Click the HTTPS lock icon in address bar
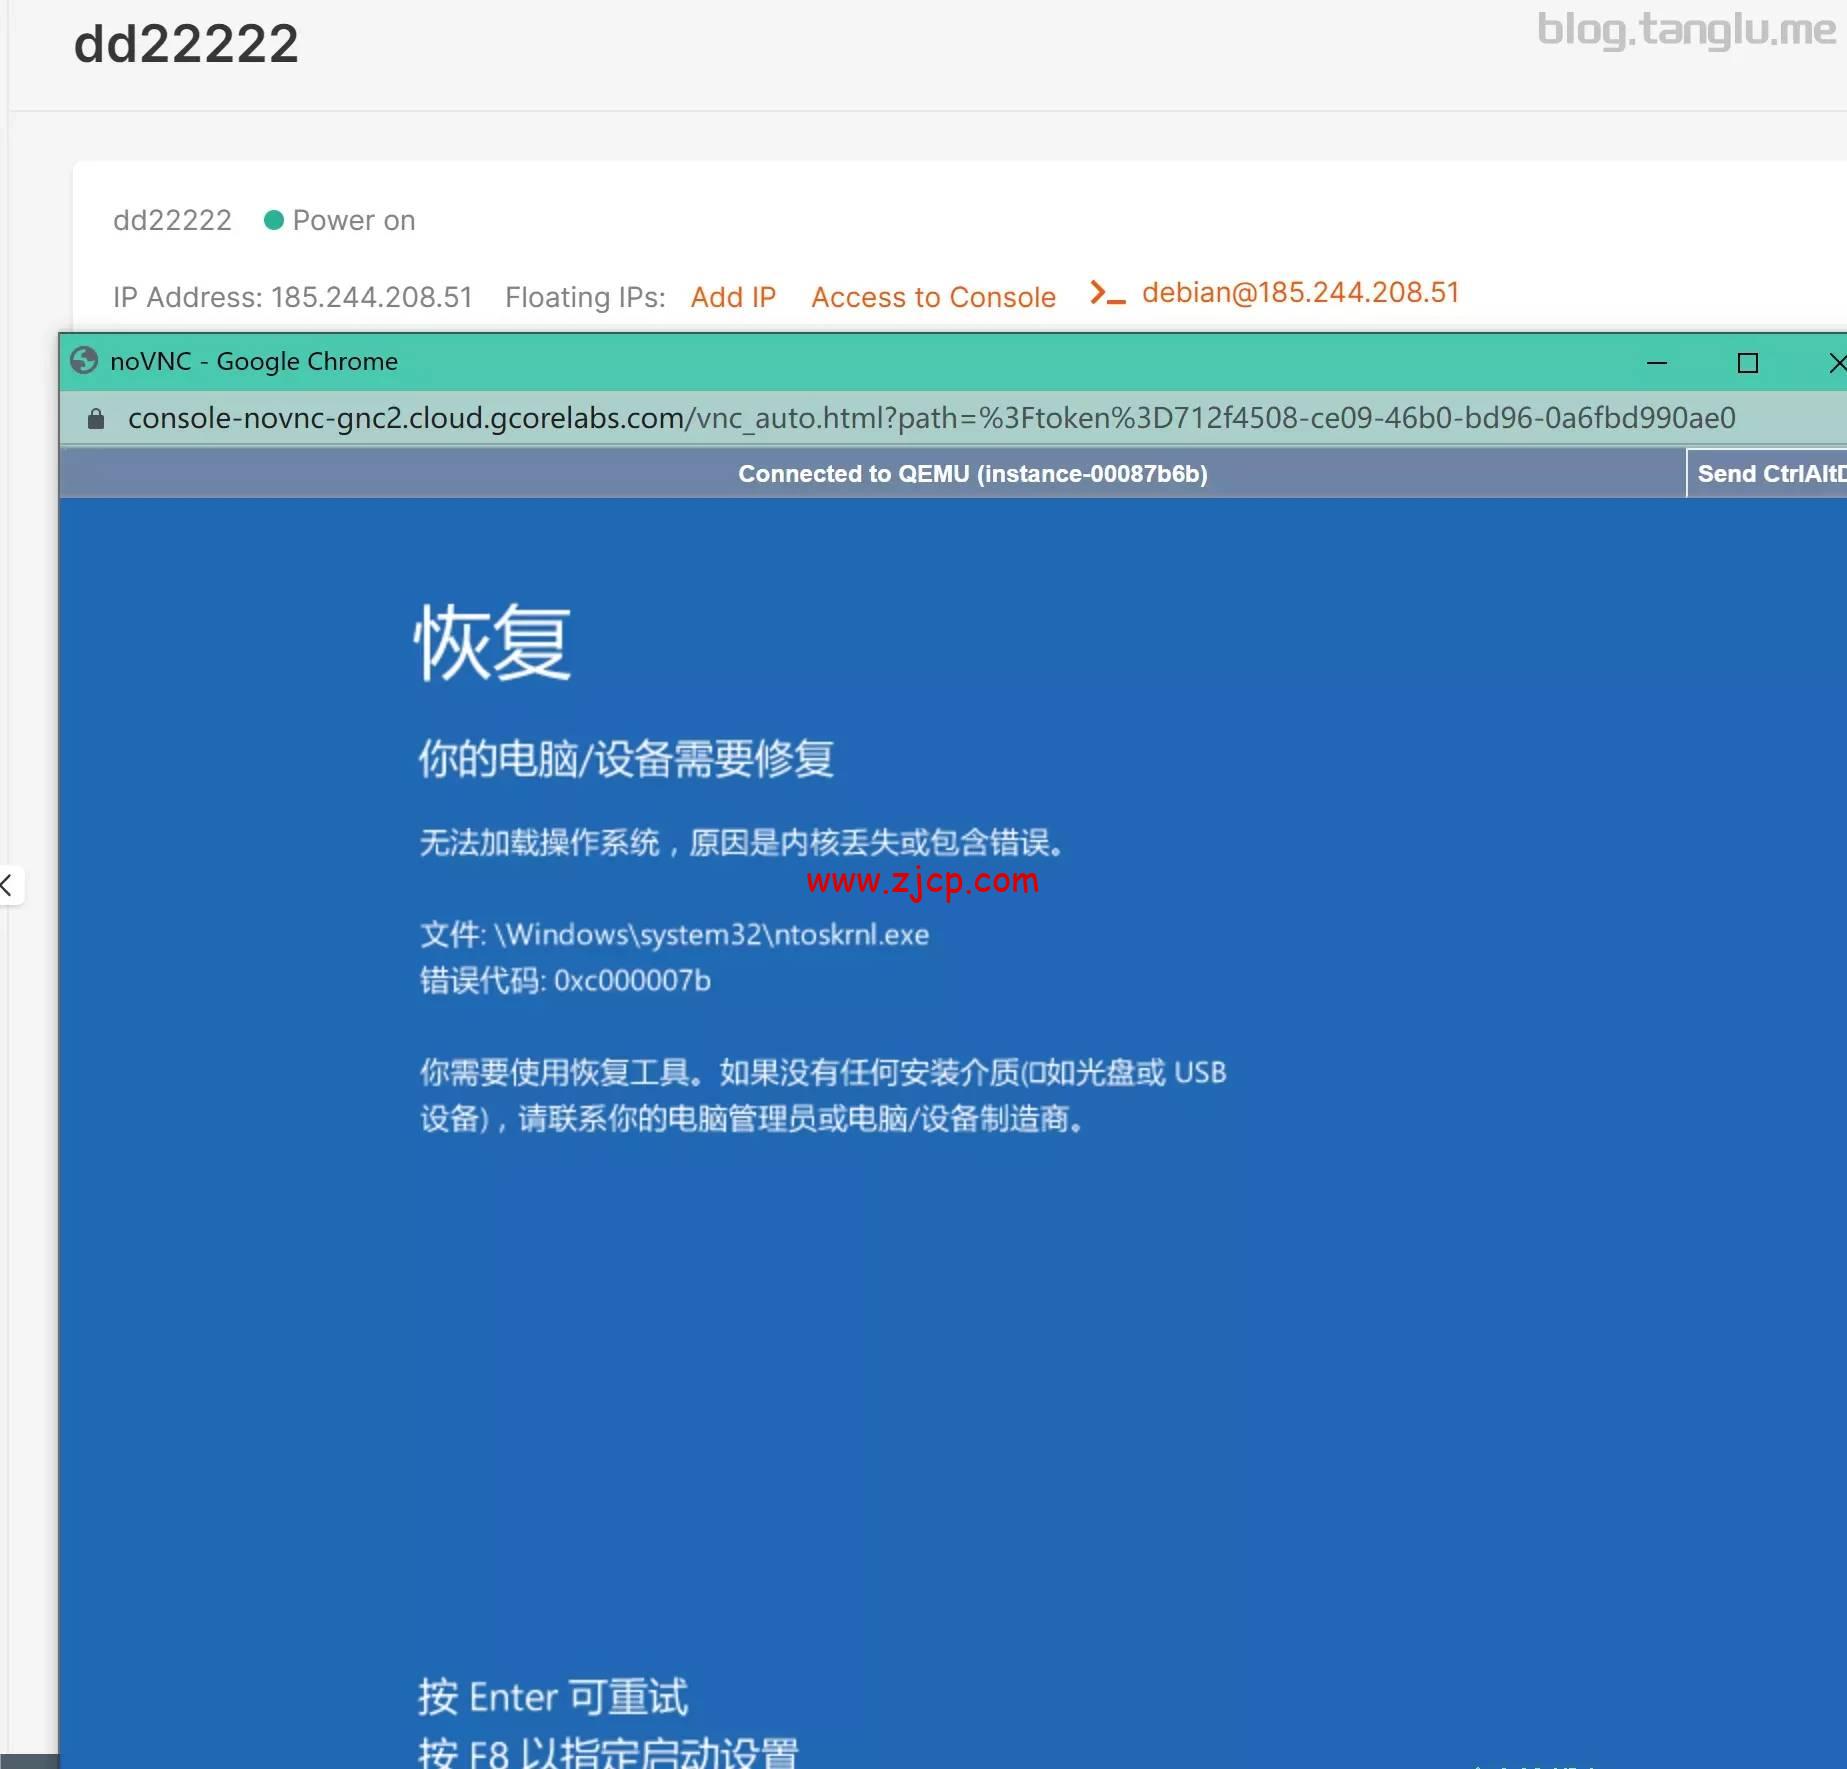1847x1769 pixels. pyautogui.click(x=95, y=418)
